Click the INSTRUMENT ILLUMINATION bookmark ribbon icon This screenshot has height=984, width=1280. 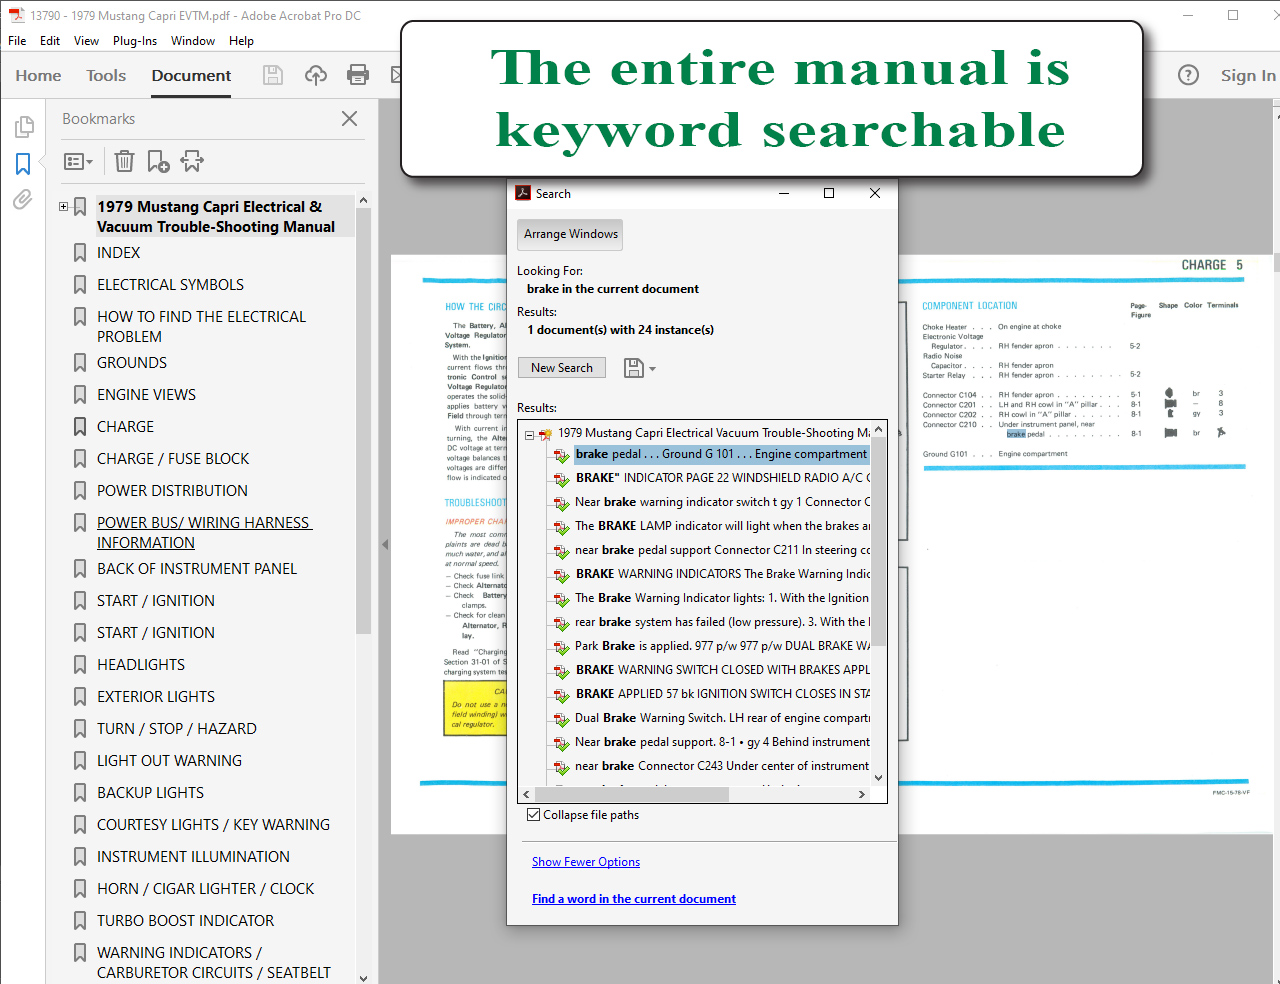[80, 857]
